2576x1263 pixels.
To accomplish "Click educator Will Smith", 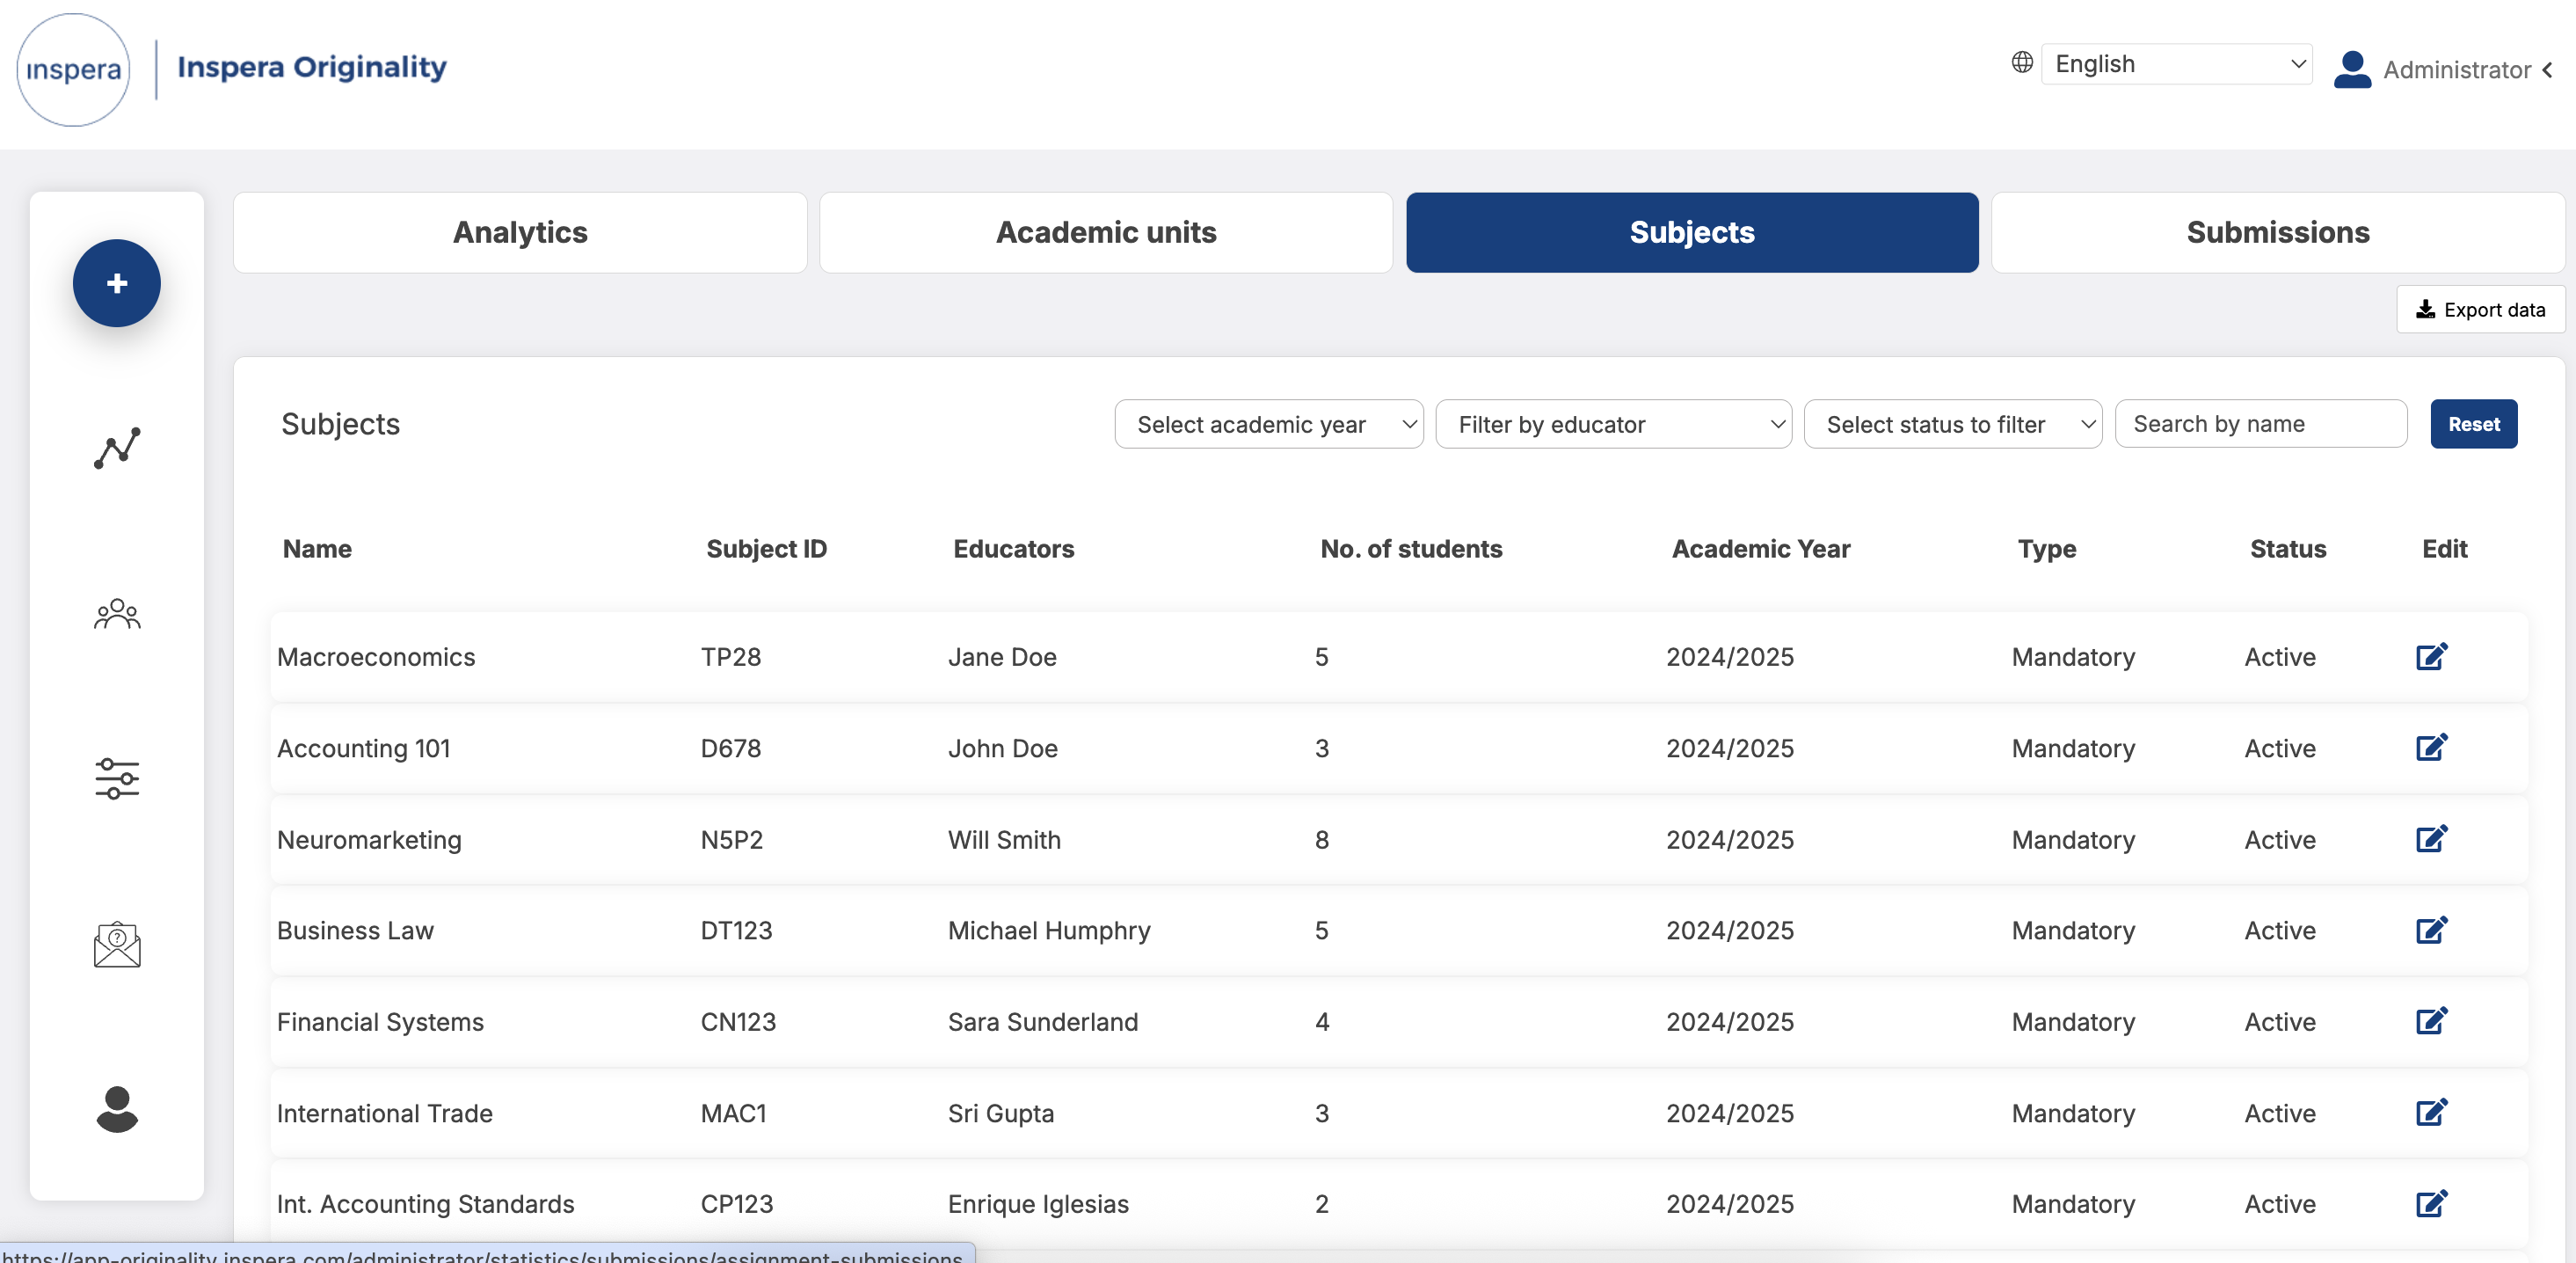I will point(1004,840).
